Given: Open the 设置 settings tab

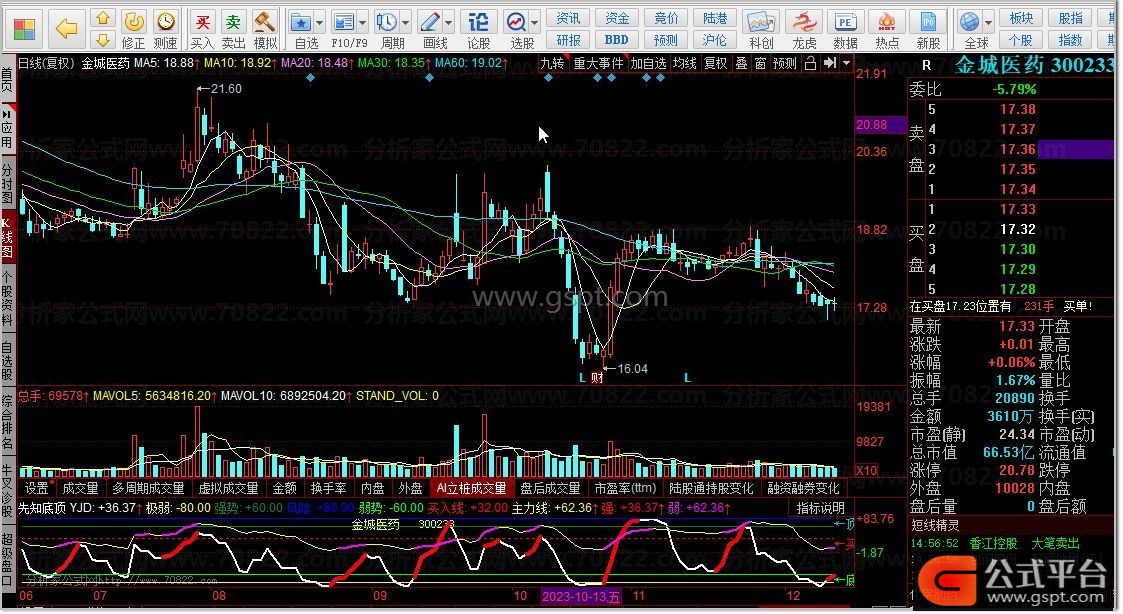Looking at the screenshot, I should [x=37, y=489].
